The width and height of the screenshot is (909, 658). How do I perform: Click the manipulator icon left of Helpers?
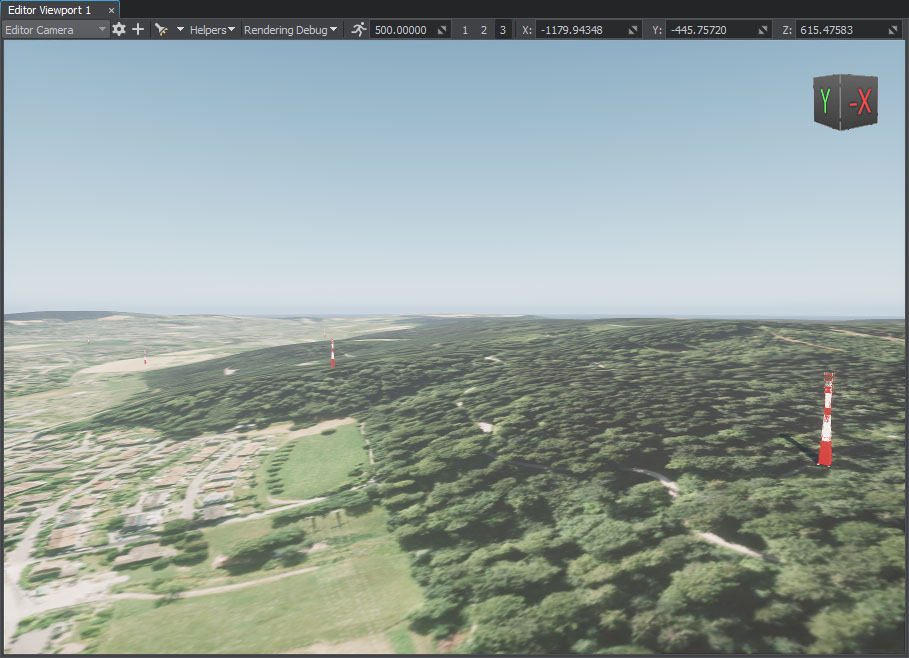[x=161, y=30]
